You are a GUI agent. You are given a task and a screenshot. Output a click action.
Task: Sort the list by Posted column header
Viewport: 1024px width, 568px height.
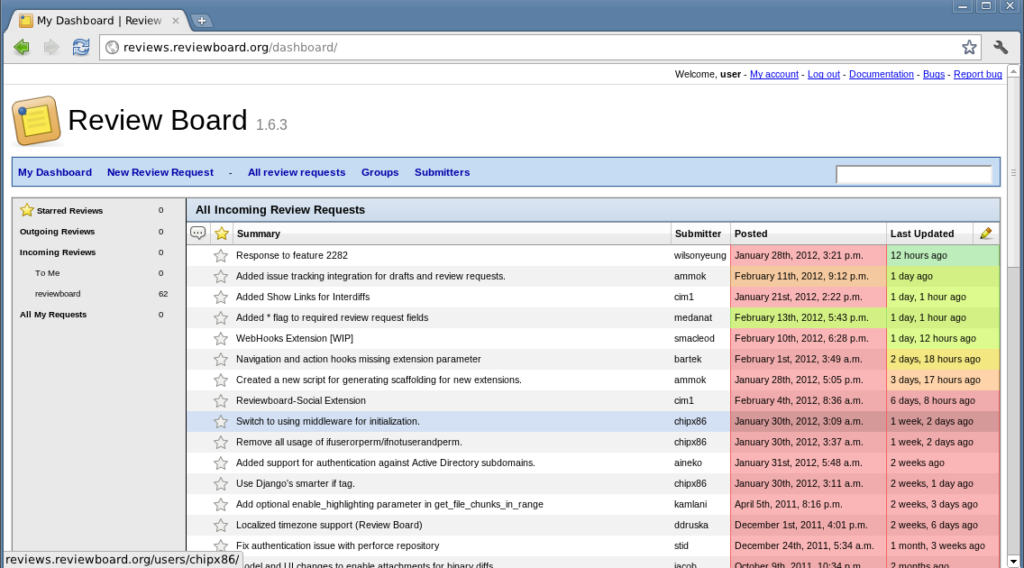click(x=751, y=233)
